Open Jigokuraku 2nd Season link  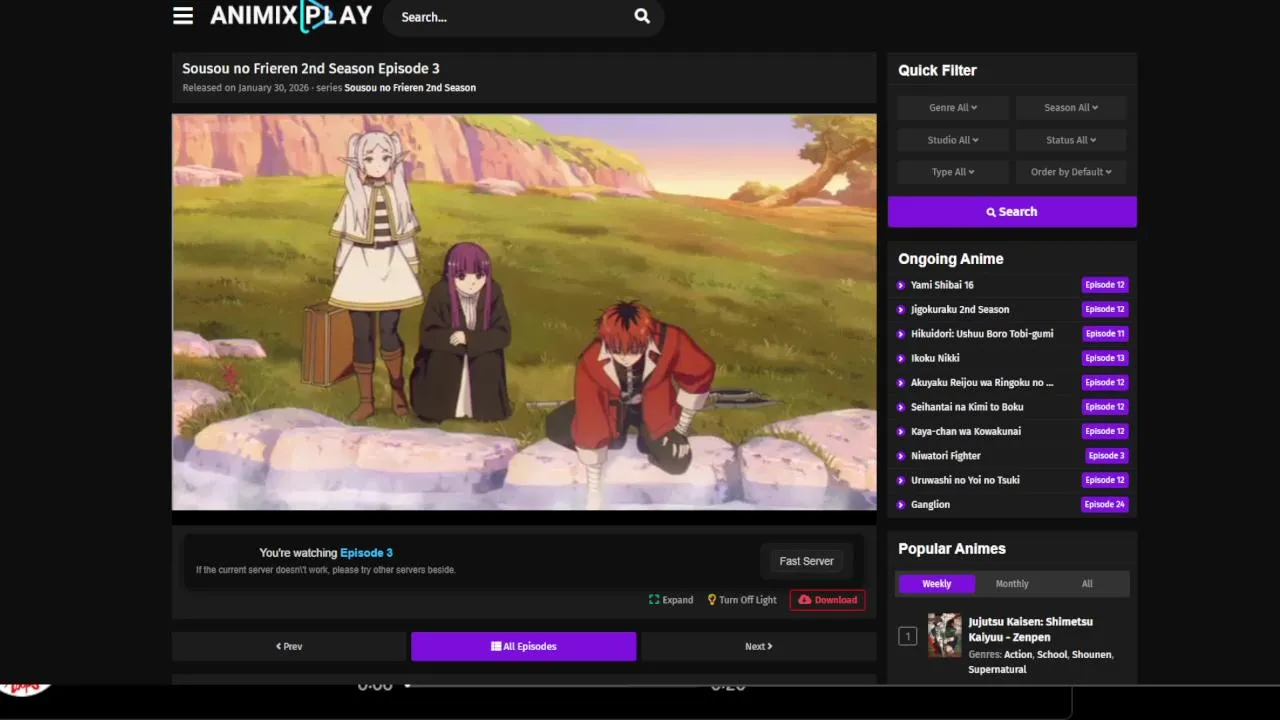pyautogui.click(x=960, y=310)
